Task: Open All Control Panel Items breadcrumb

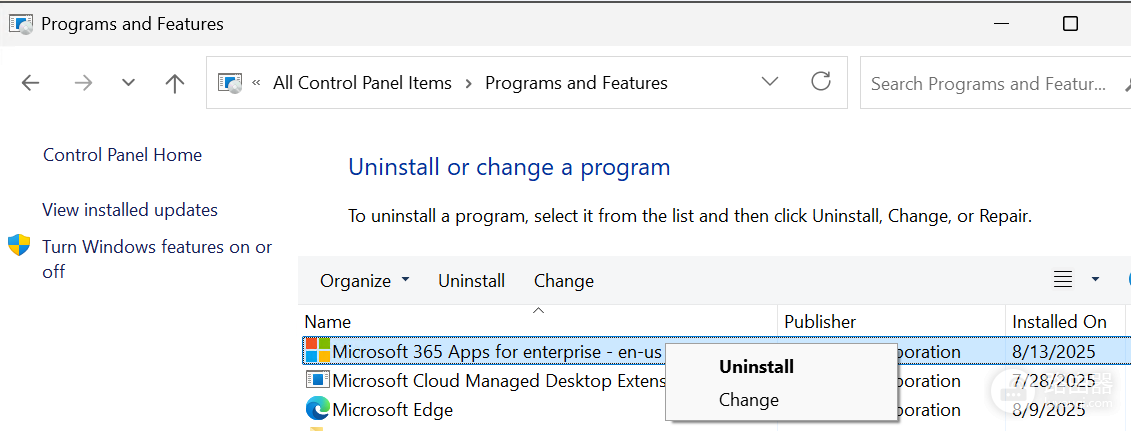Action: click(362, 83)
